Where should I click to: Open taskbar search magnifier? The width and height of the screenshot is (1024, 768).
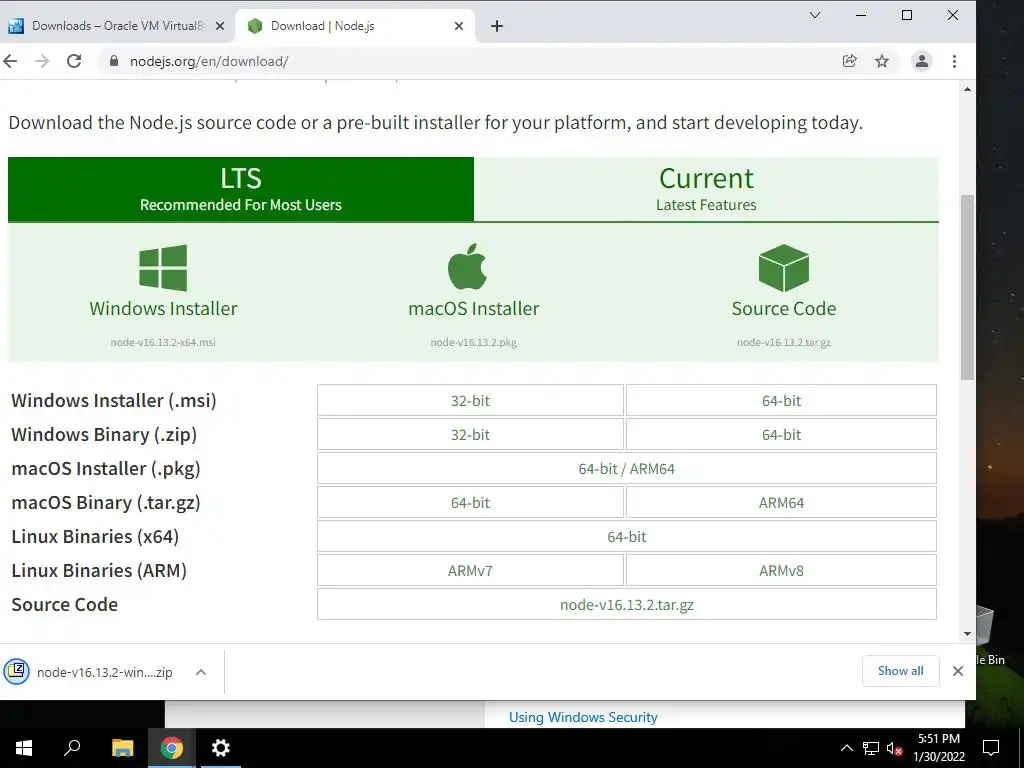pyautogui.click(x=72, y=748)
